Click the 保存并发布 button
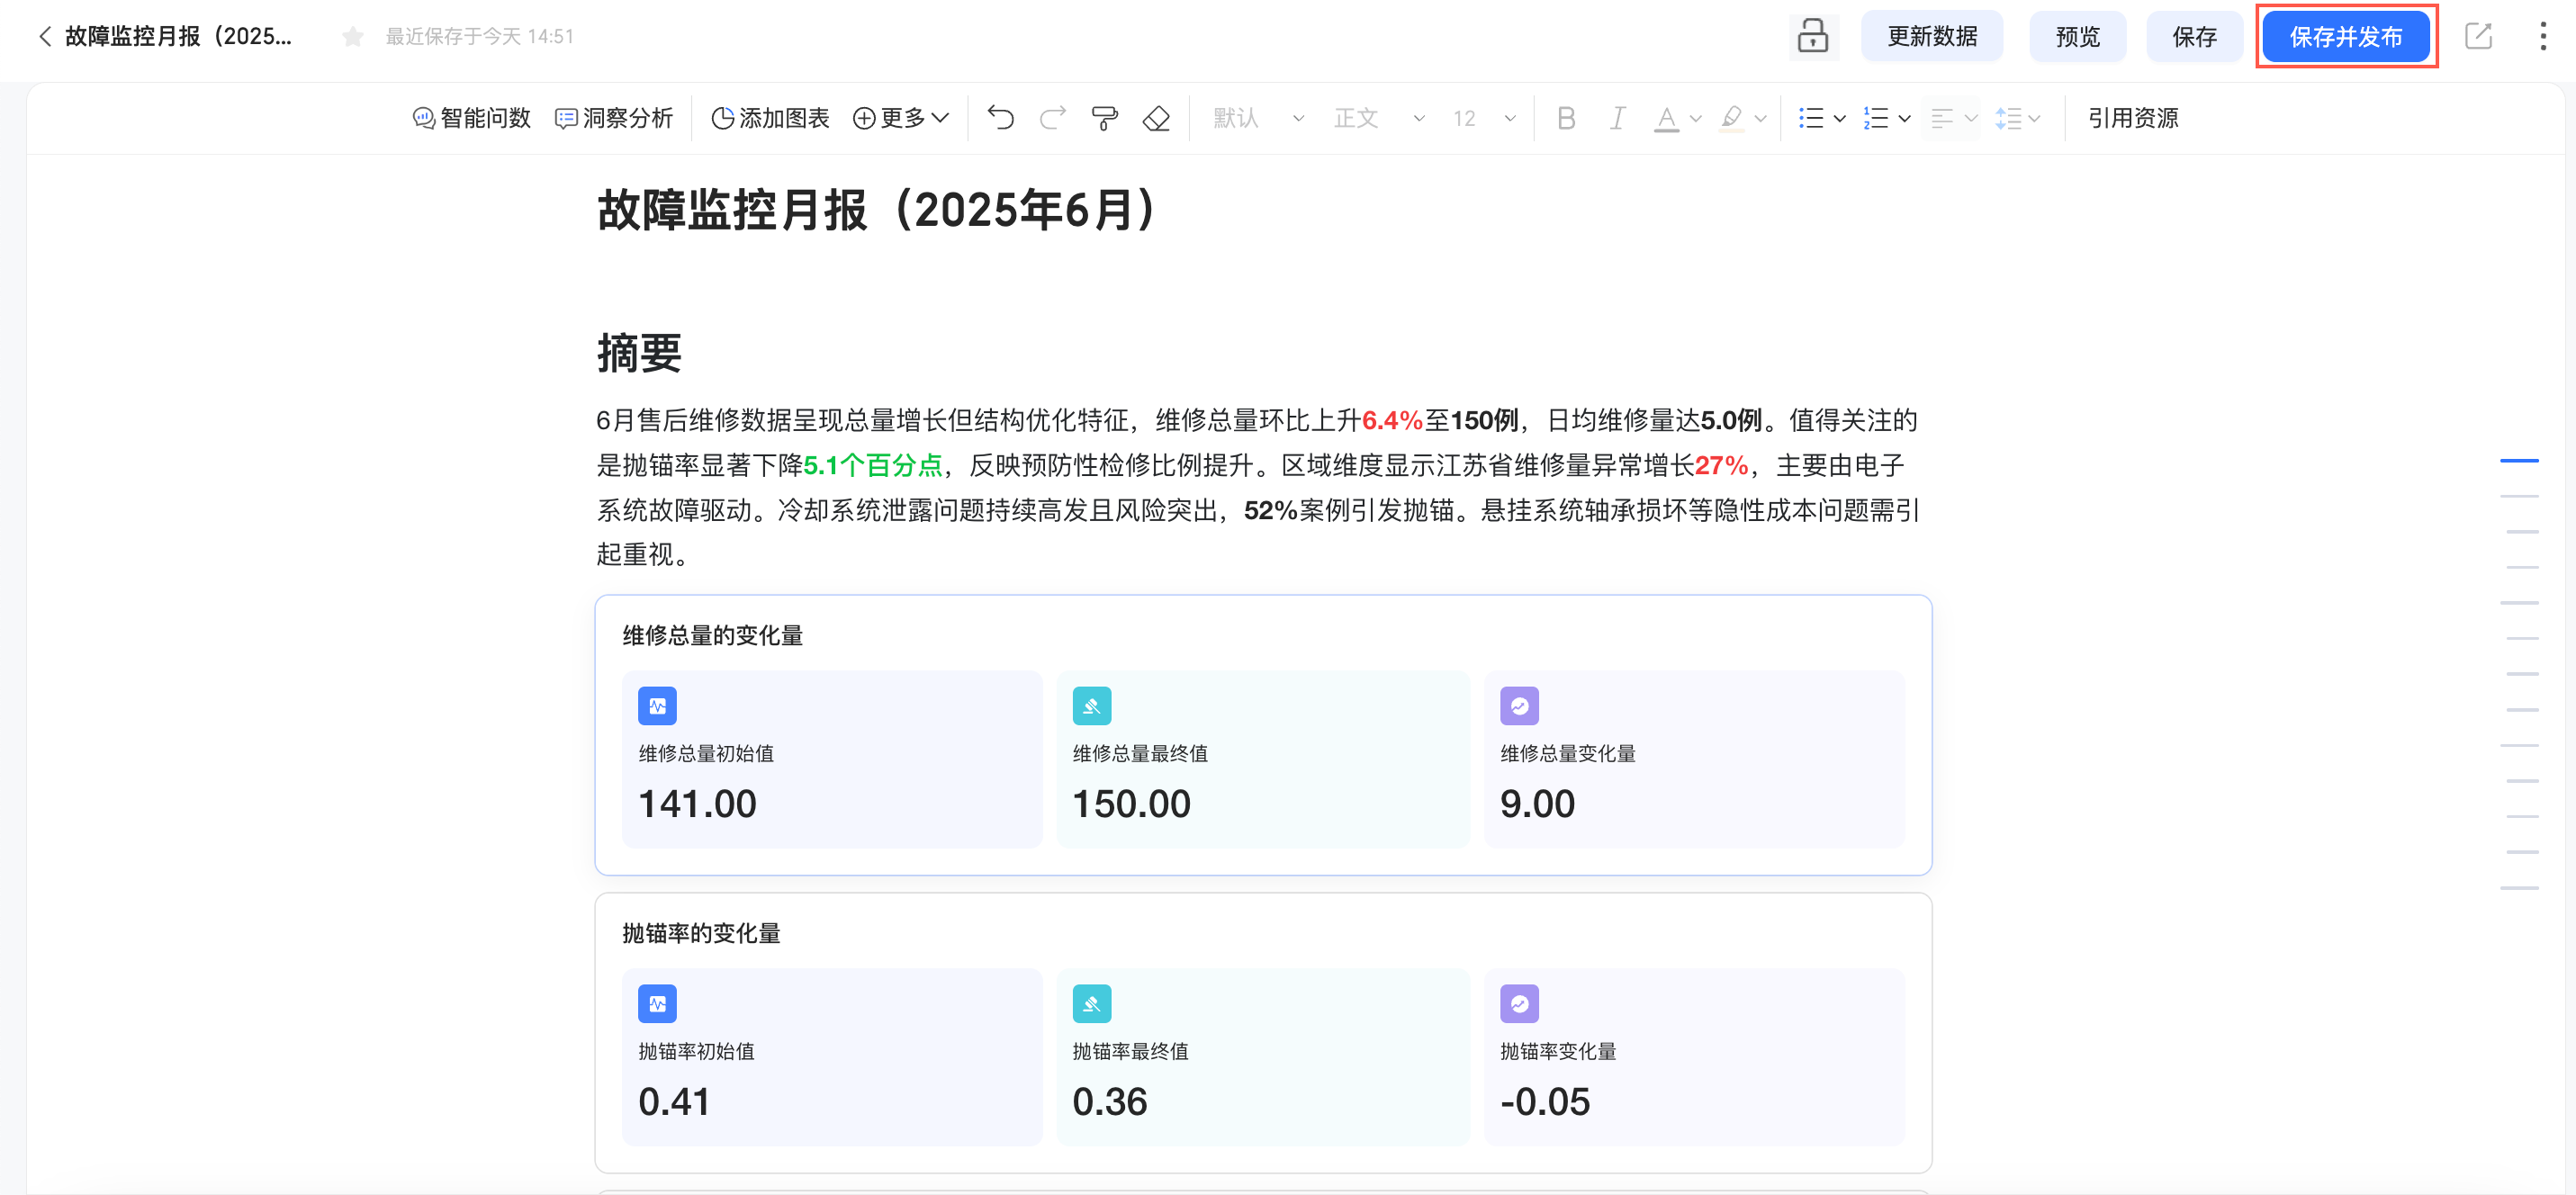 click(2345, 37)
